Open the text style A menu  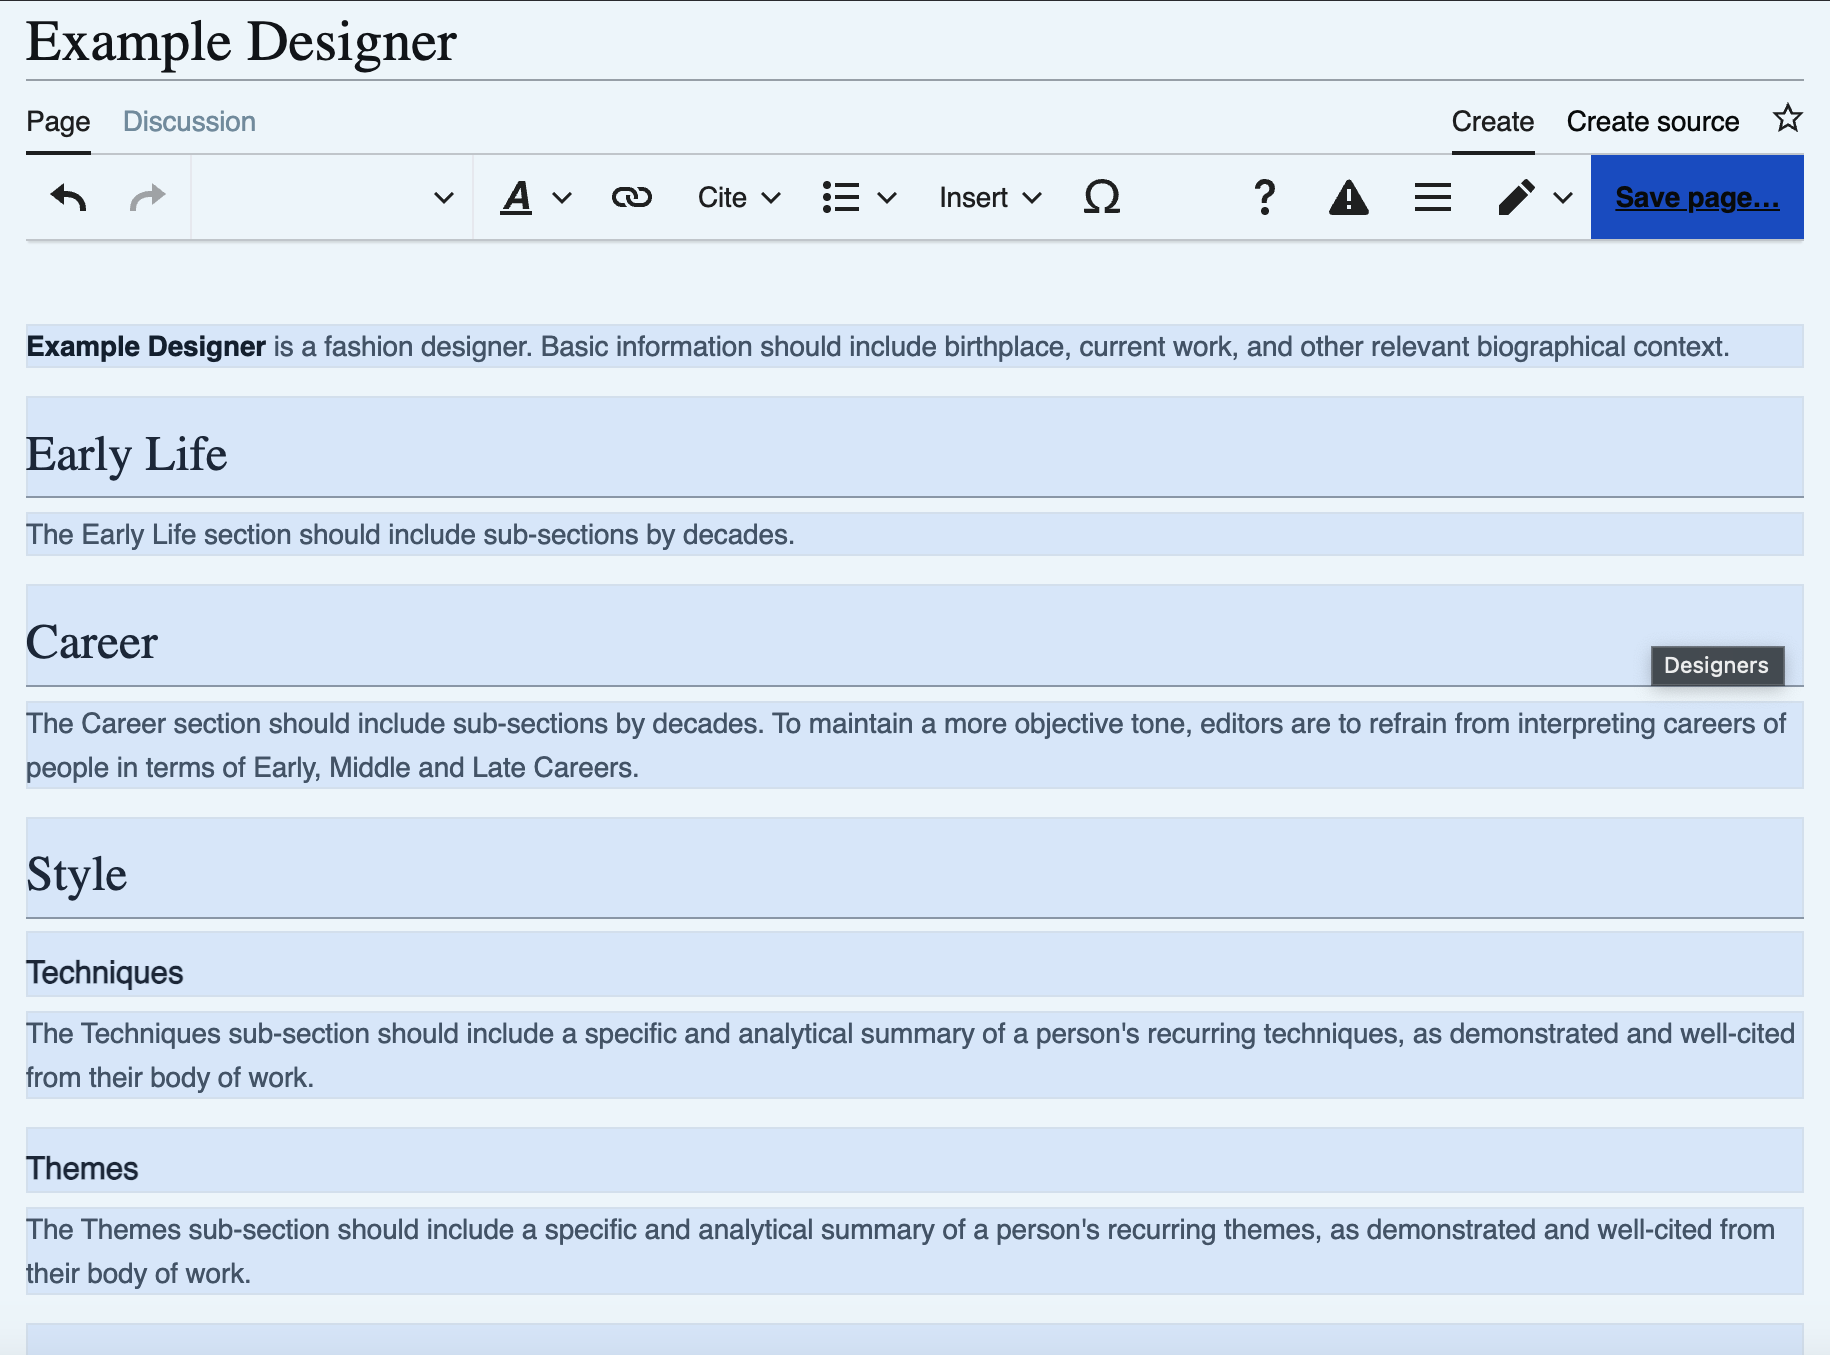[516, 197]
